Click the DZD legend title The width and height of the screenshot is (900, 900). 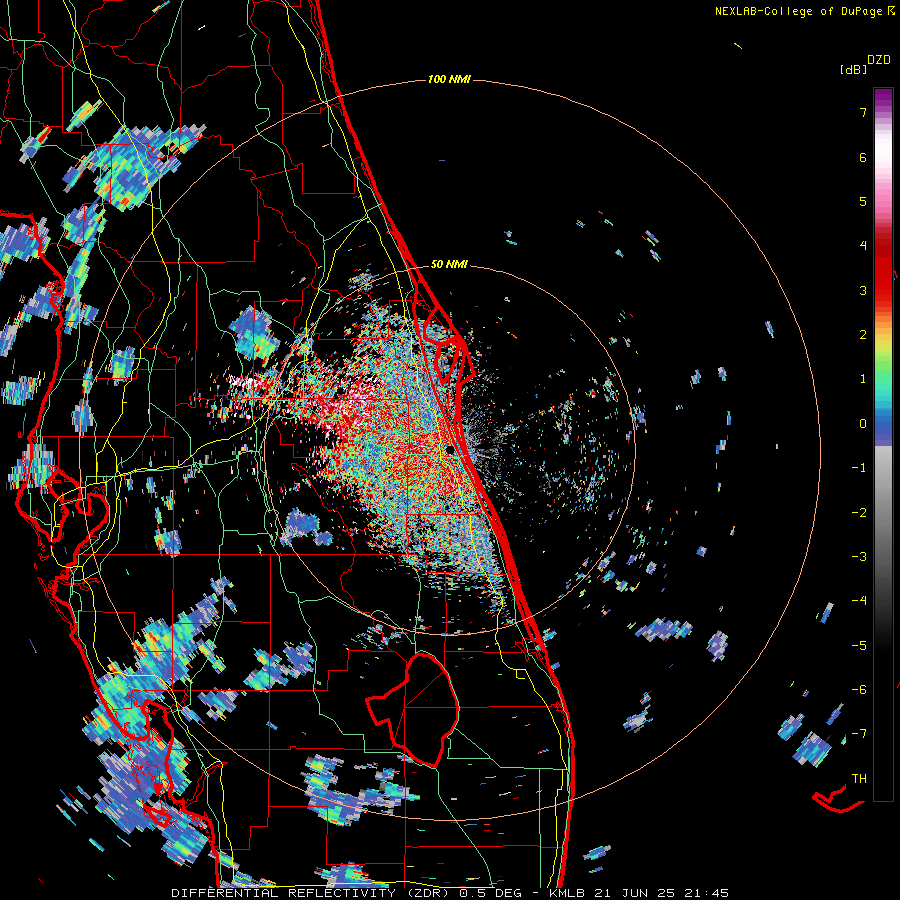(879, 60)
